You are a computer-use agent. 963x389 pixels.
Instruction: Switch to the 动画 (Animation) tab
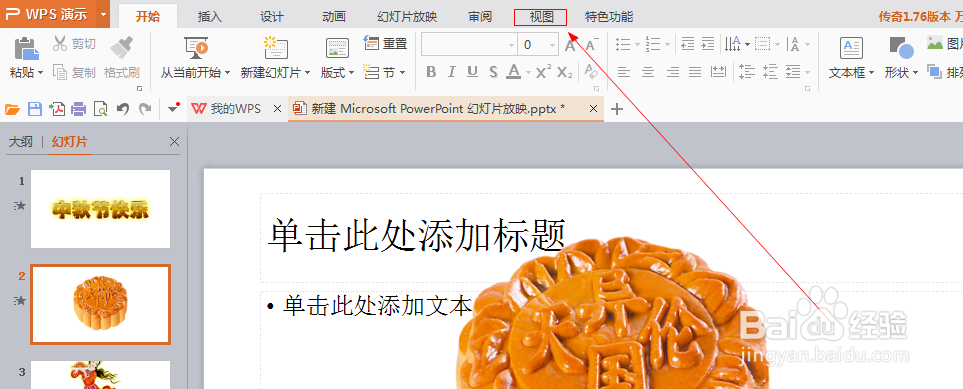tap(333, 17)
